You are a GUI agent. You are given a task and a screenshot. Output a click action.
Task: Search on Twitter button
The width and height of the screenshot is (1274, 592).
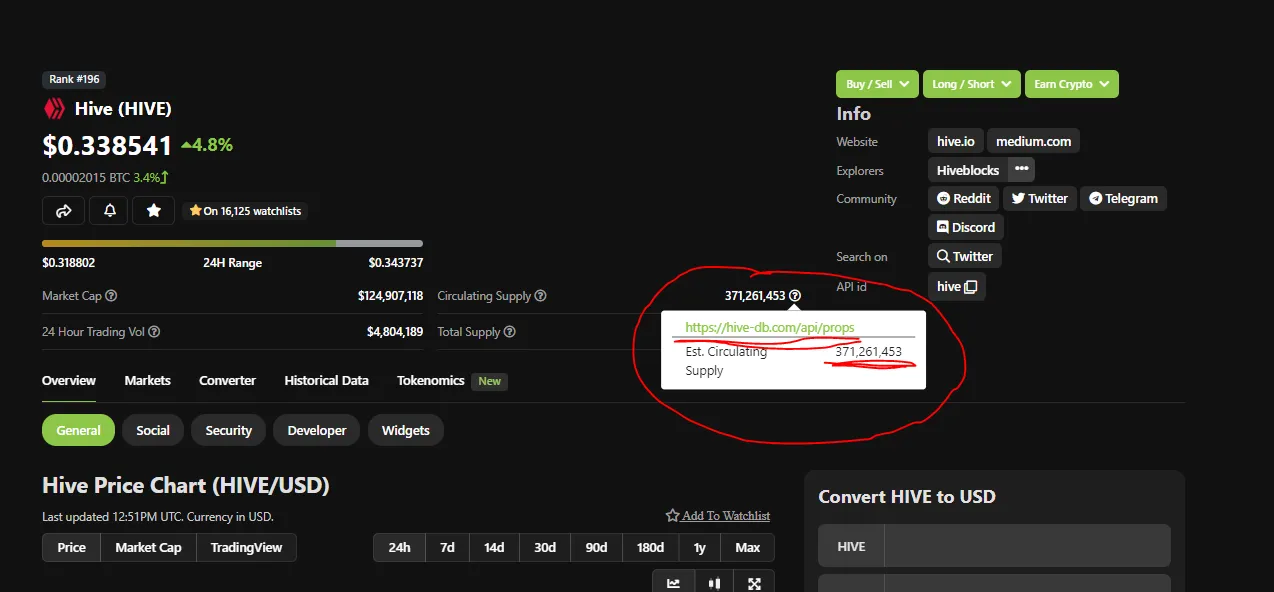point(965,256)
